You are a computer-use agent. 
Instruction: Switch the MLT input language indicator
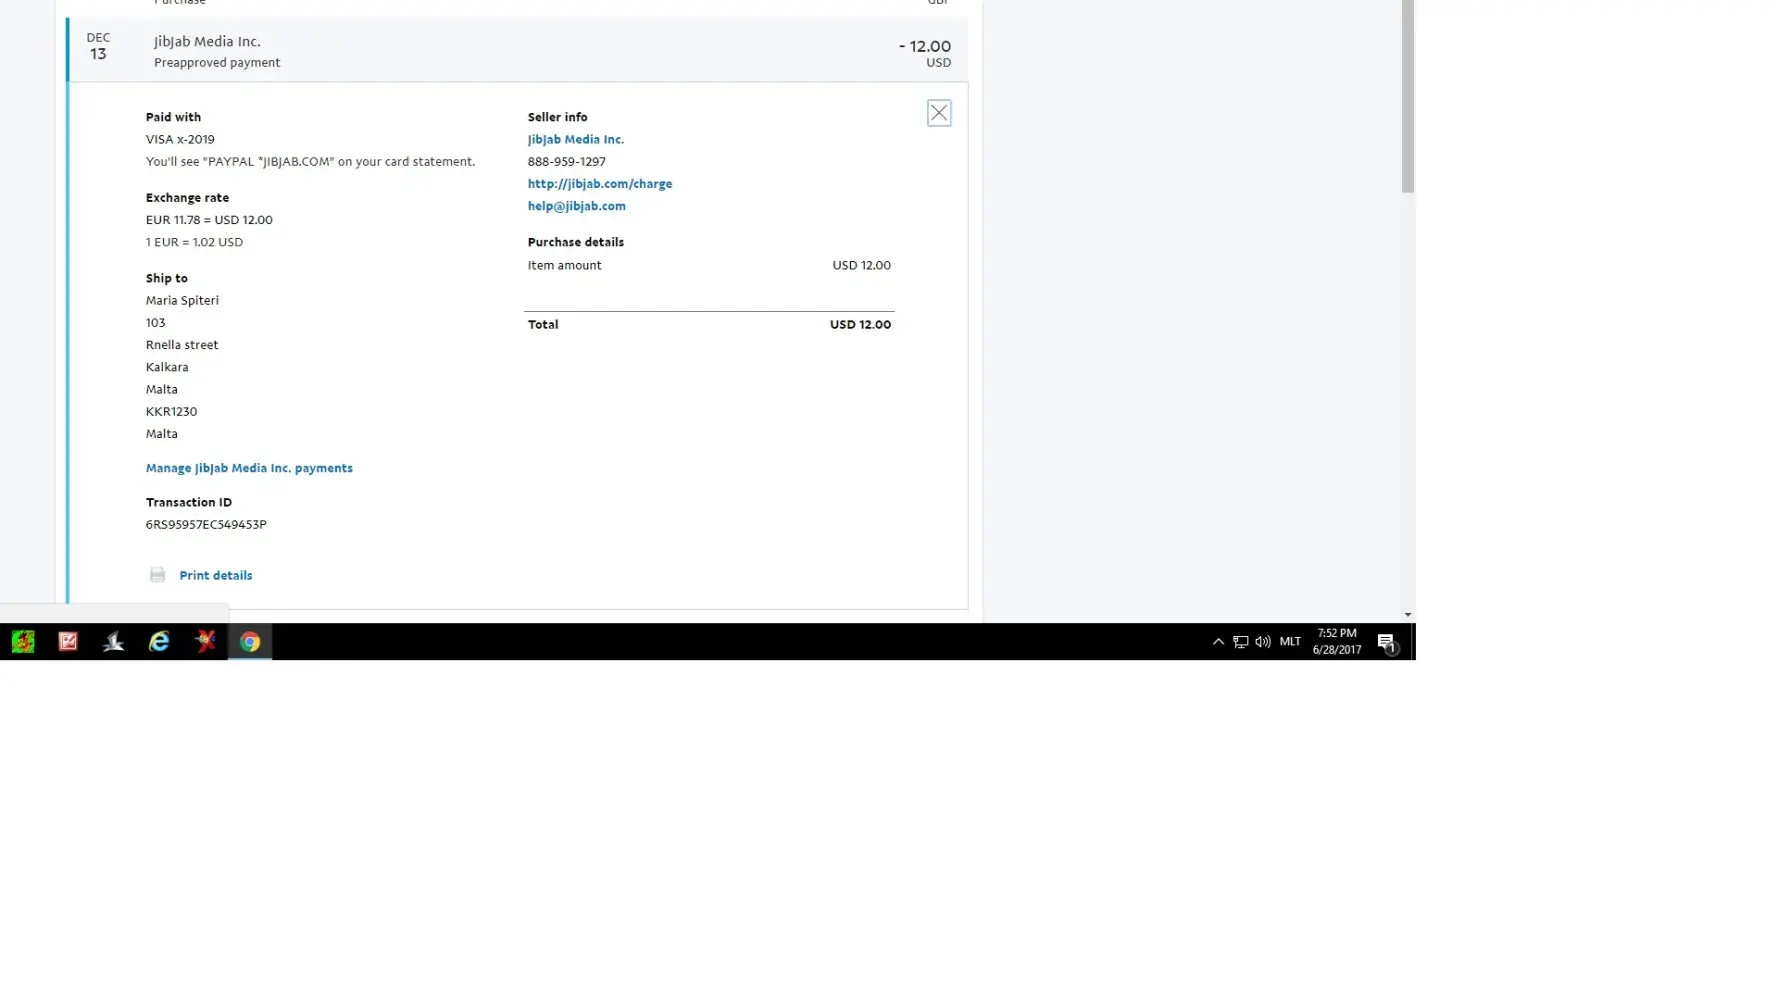1290,642
